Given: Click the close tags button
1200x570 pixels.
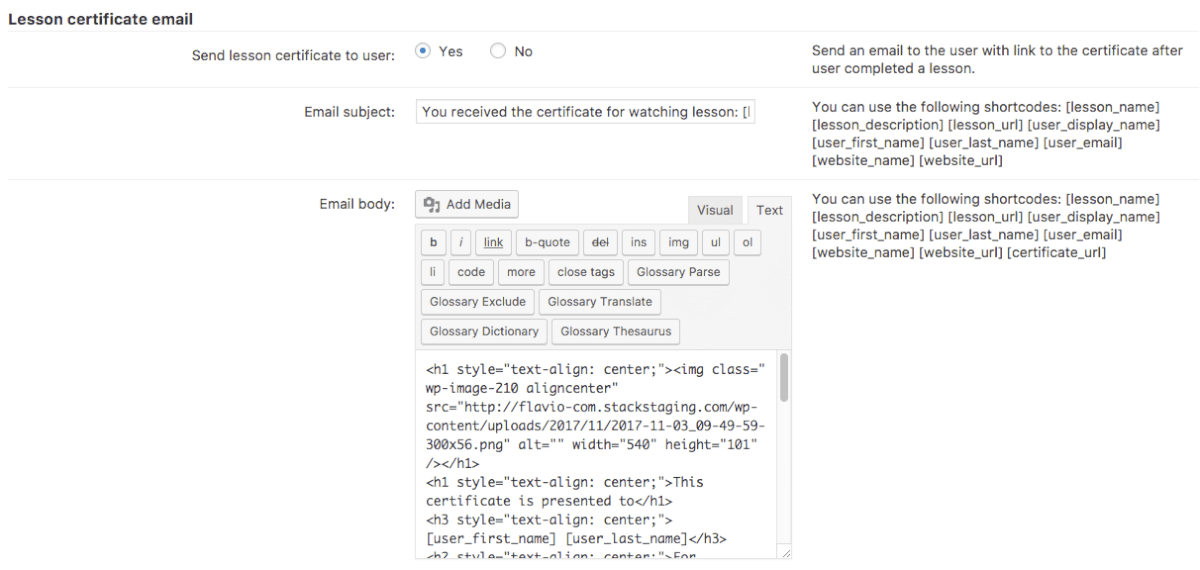Looking at the screenshot, I should tap(586, 272).
